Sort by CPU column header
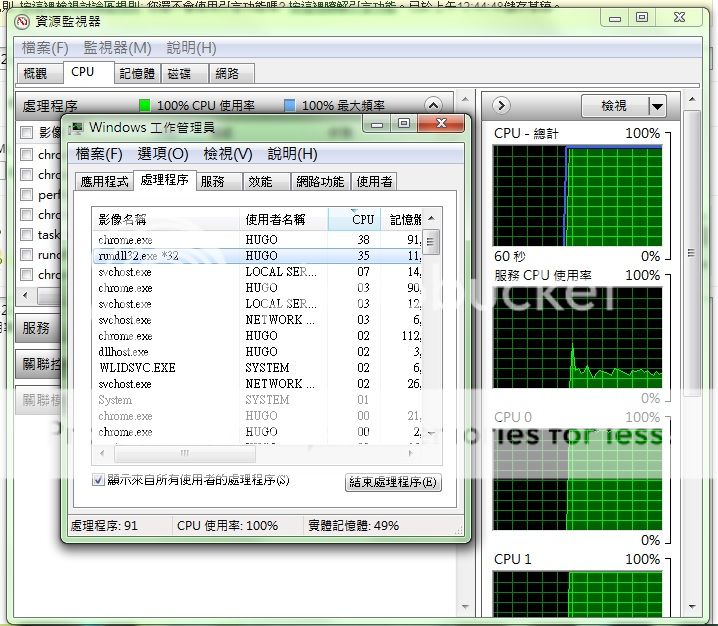 click(354, 219)
